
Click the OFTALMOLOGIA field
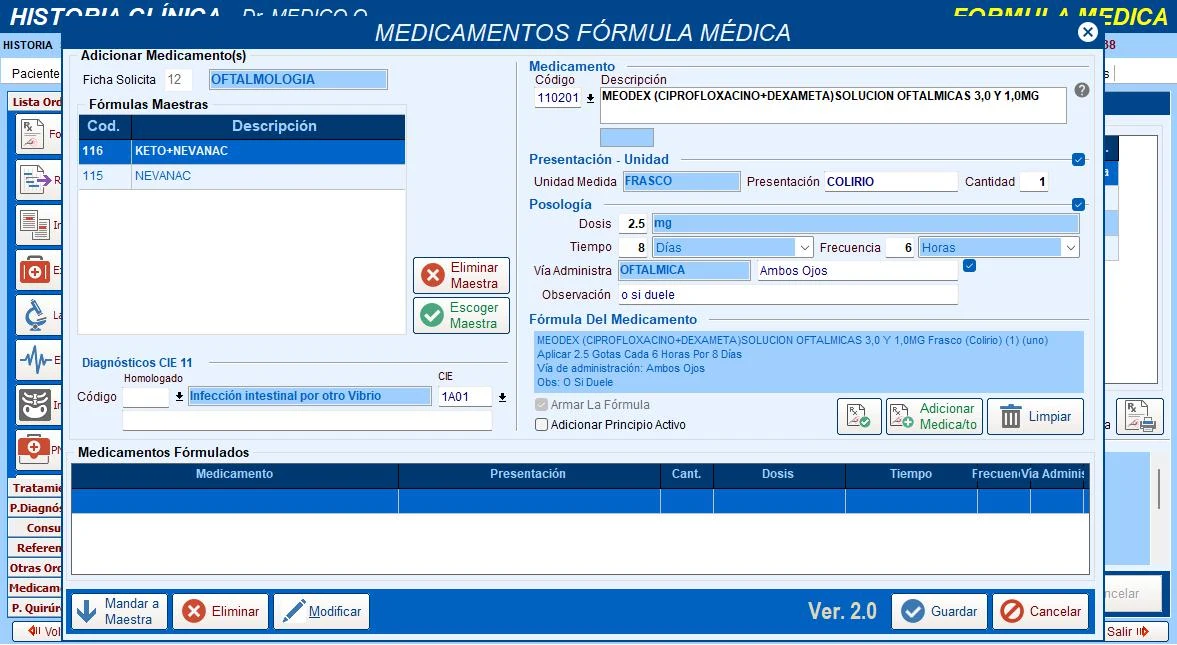(298, 80)
